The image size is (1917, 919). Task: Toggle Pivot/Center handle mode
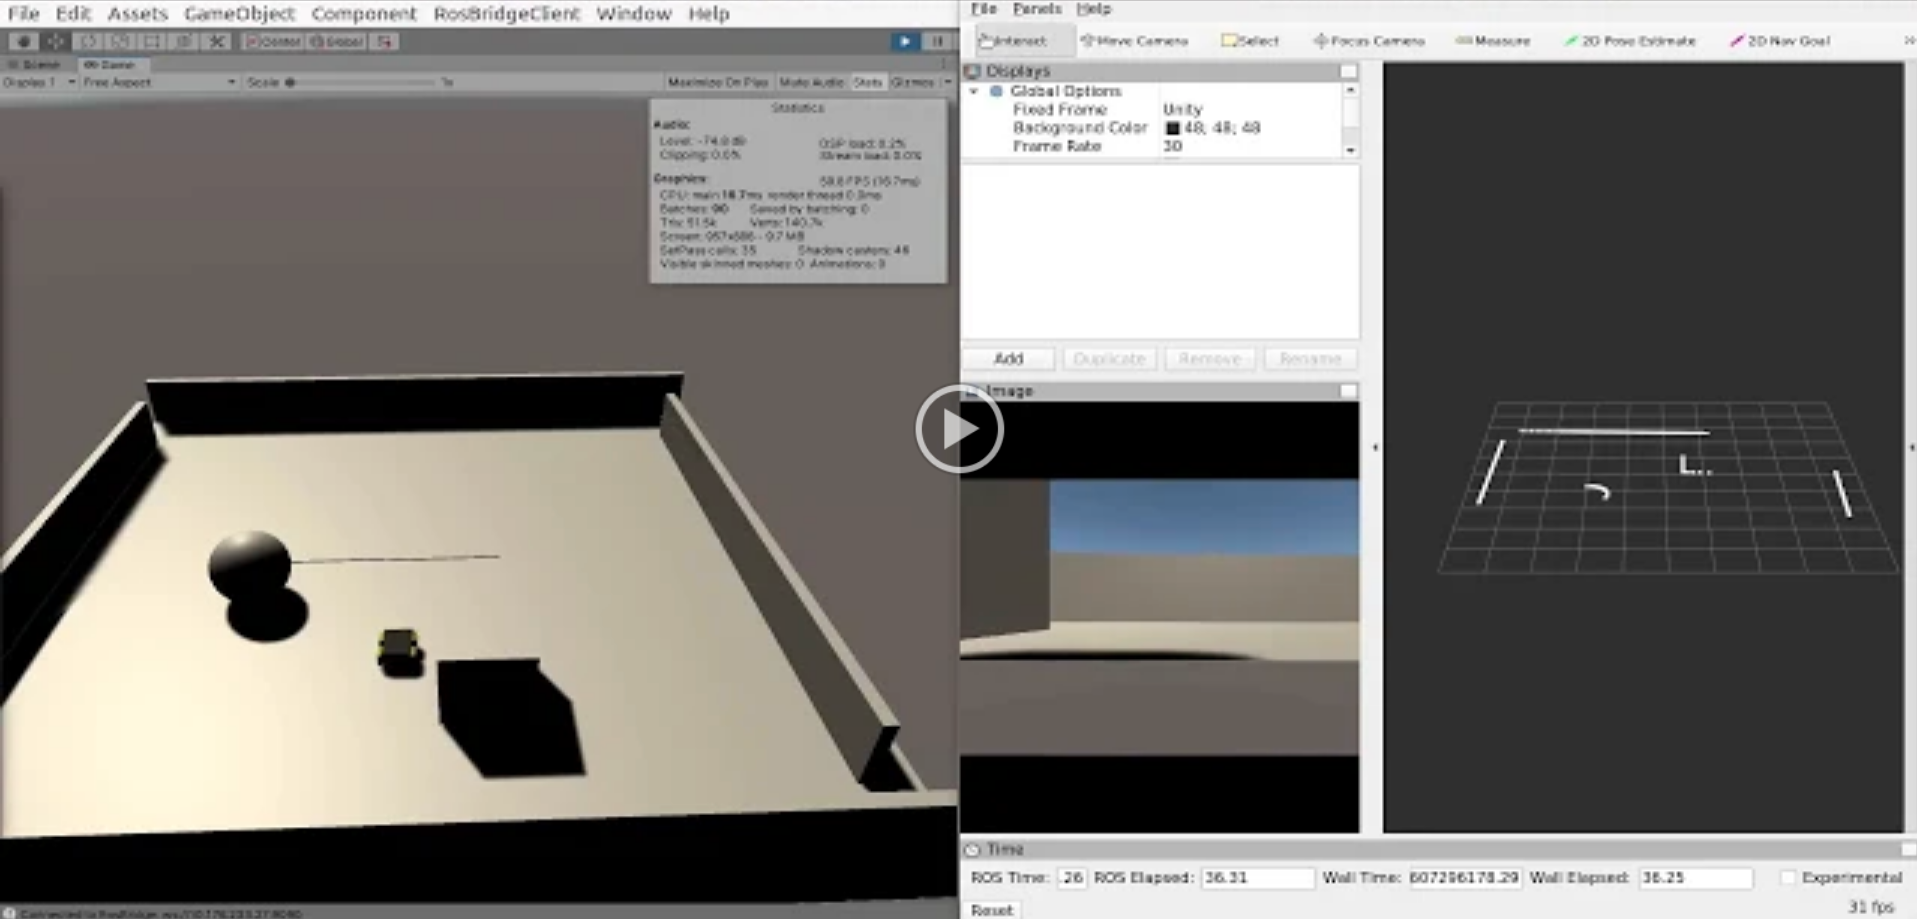click(273, 41)
